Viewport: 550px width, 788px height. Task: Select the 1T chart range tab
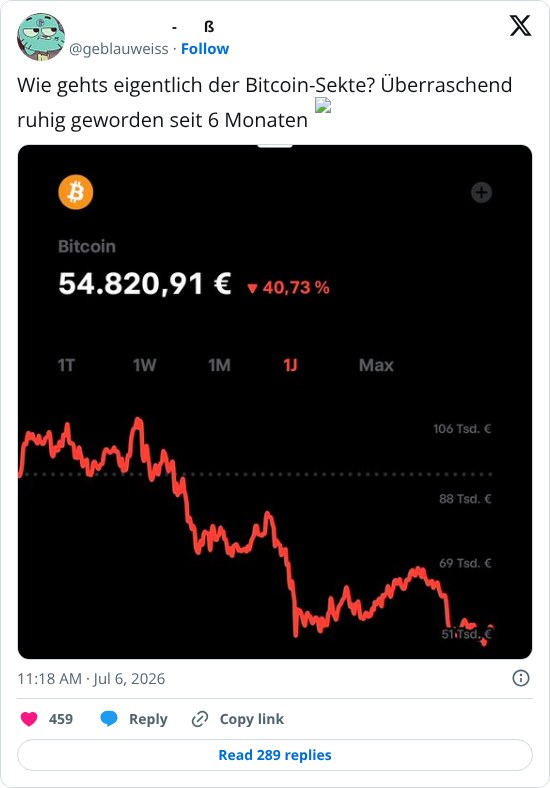66,365
